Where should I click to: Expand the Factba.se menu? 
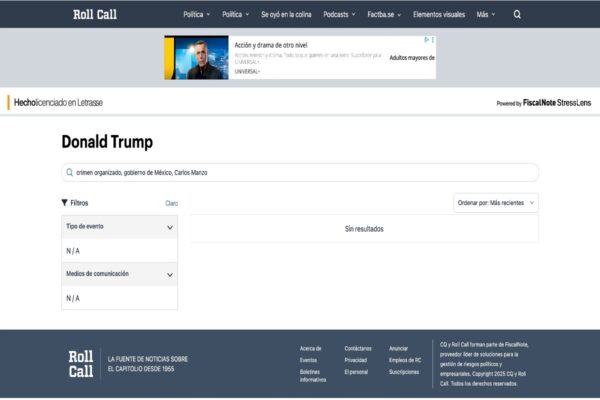pyautogui.click(x=384, y=15)
